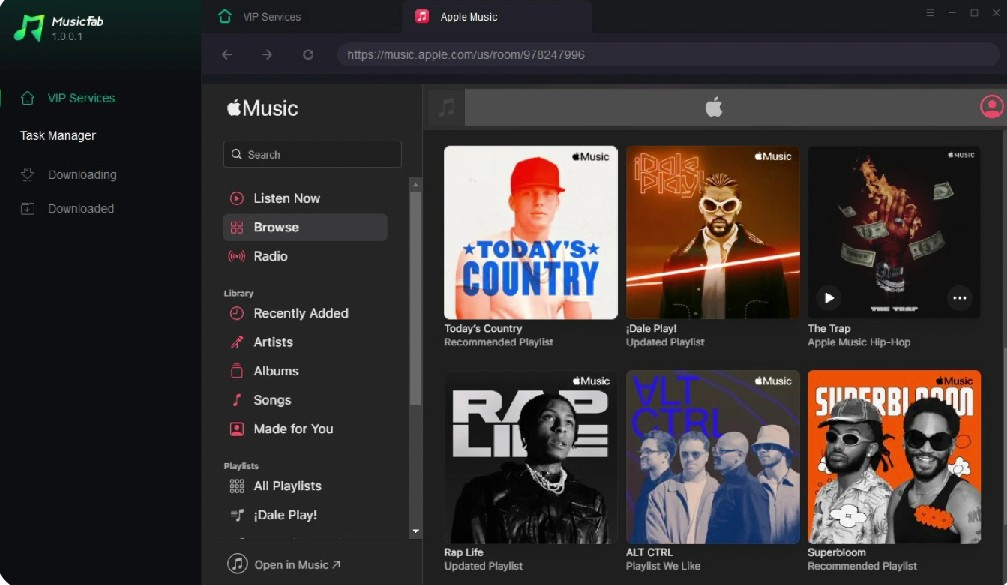Viewport: 1007px width, 585px height.
Task: Select Browse in the Apple Music sidebar
Action: tap(305, 227)
